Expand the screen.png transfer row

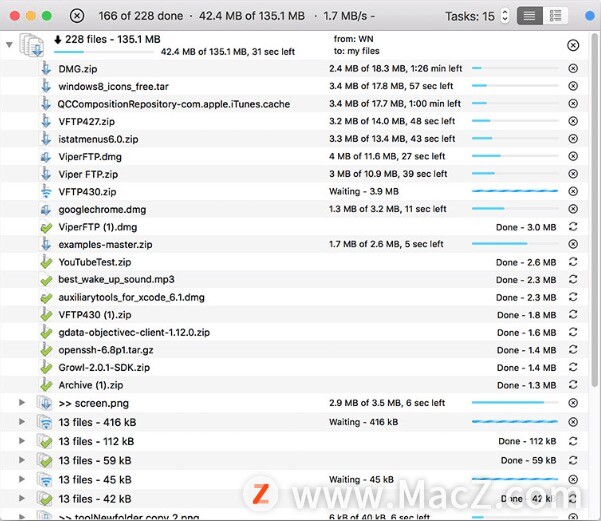click(22, 403)
